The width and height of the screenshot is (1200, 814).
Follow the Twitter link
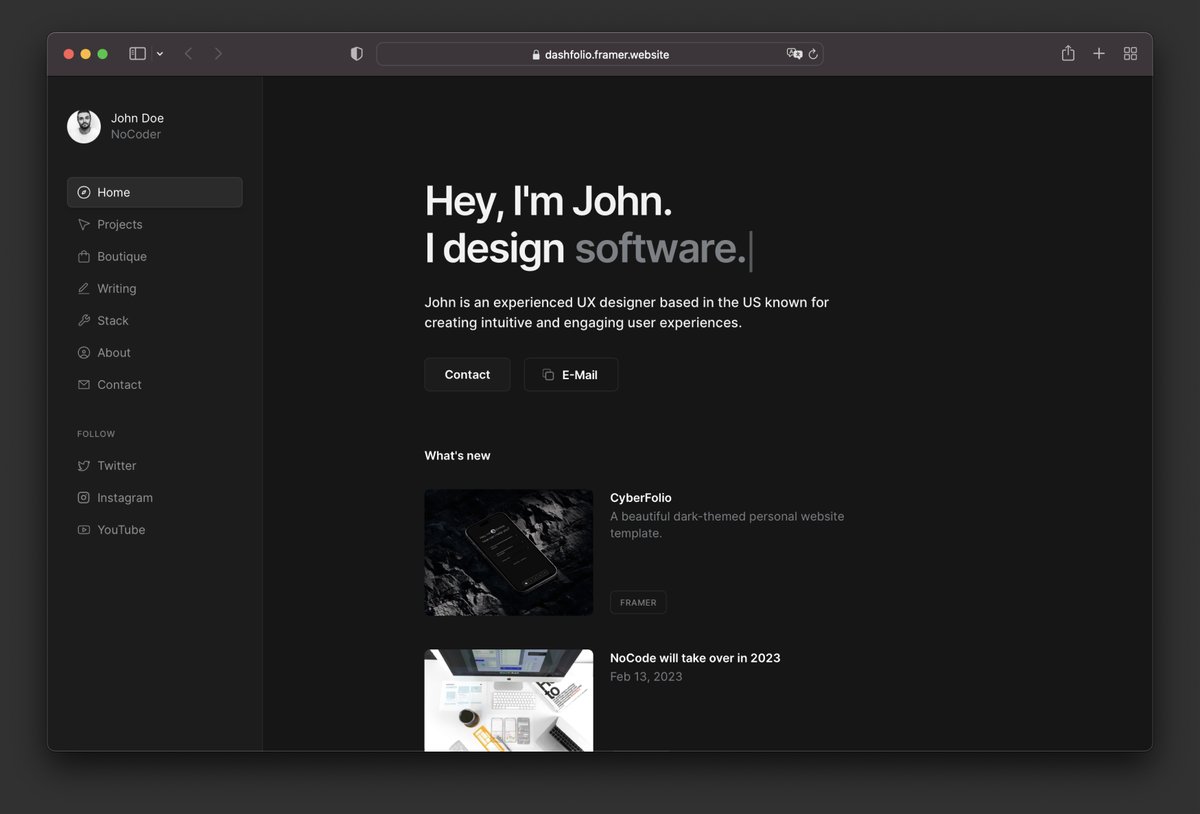tap(155, 465)
